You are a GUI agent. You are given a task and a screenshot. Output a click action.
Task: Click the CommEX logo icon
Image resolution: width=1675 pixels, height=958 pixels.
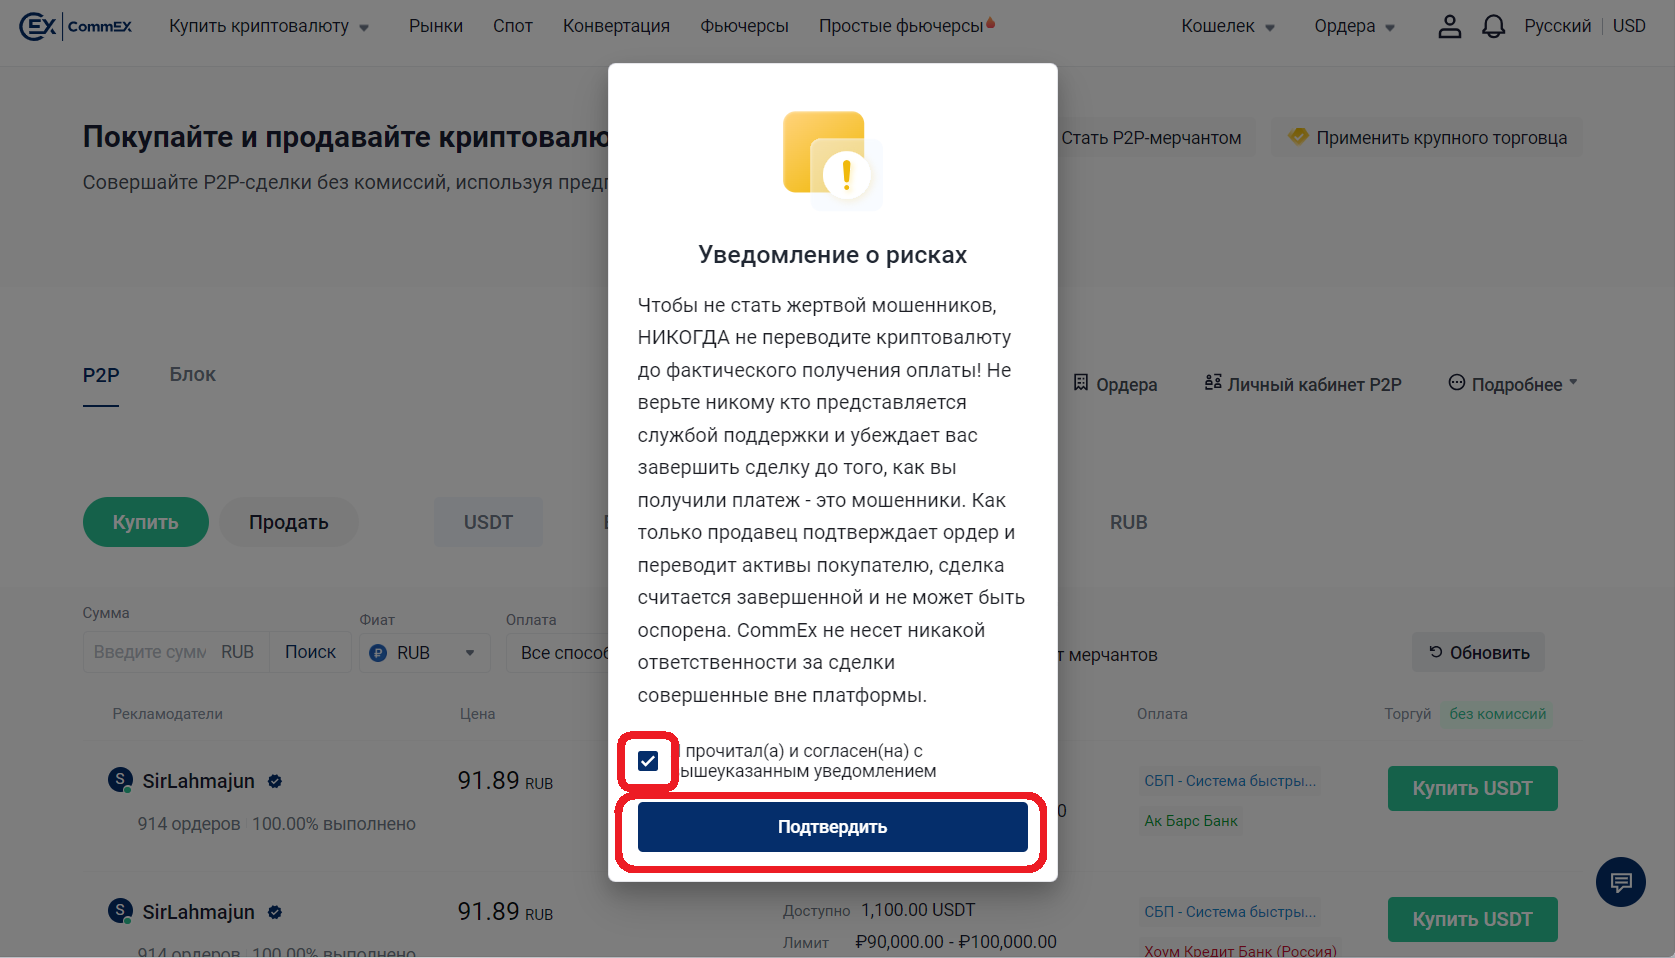click(38, 26)
